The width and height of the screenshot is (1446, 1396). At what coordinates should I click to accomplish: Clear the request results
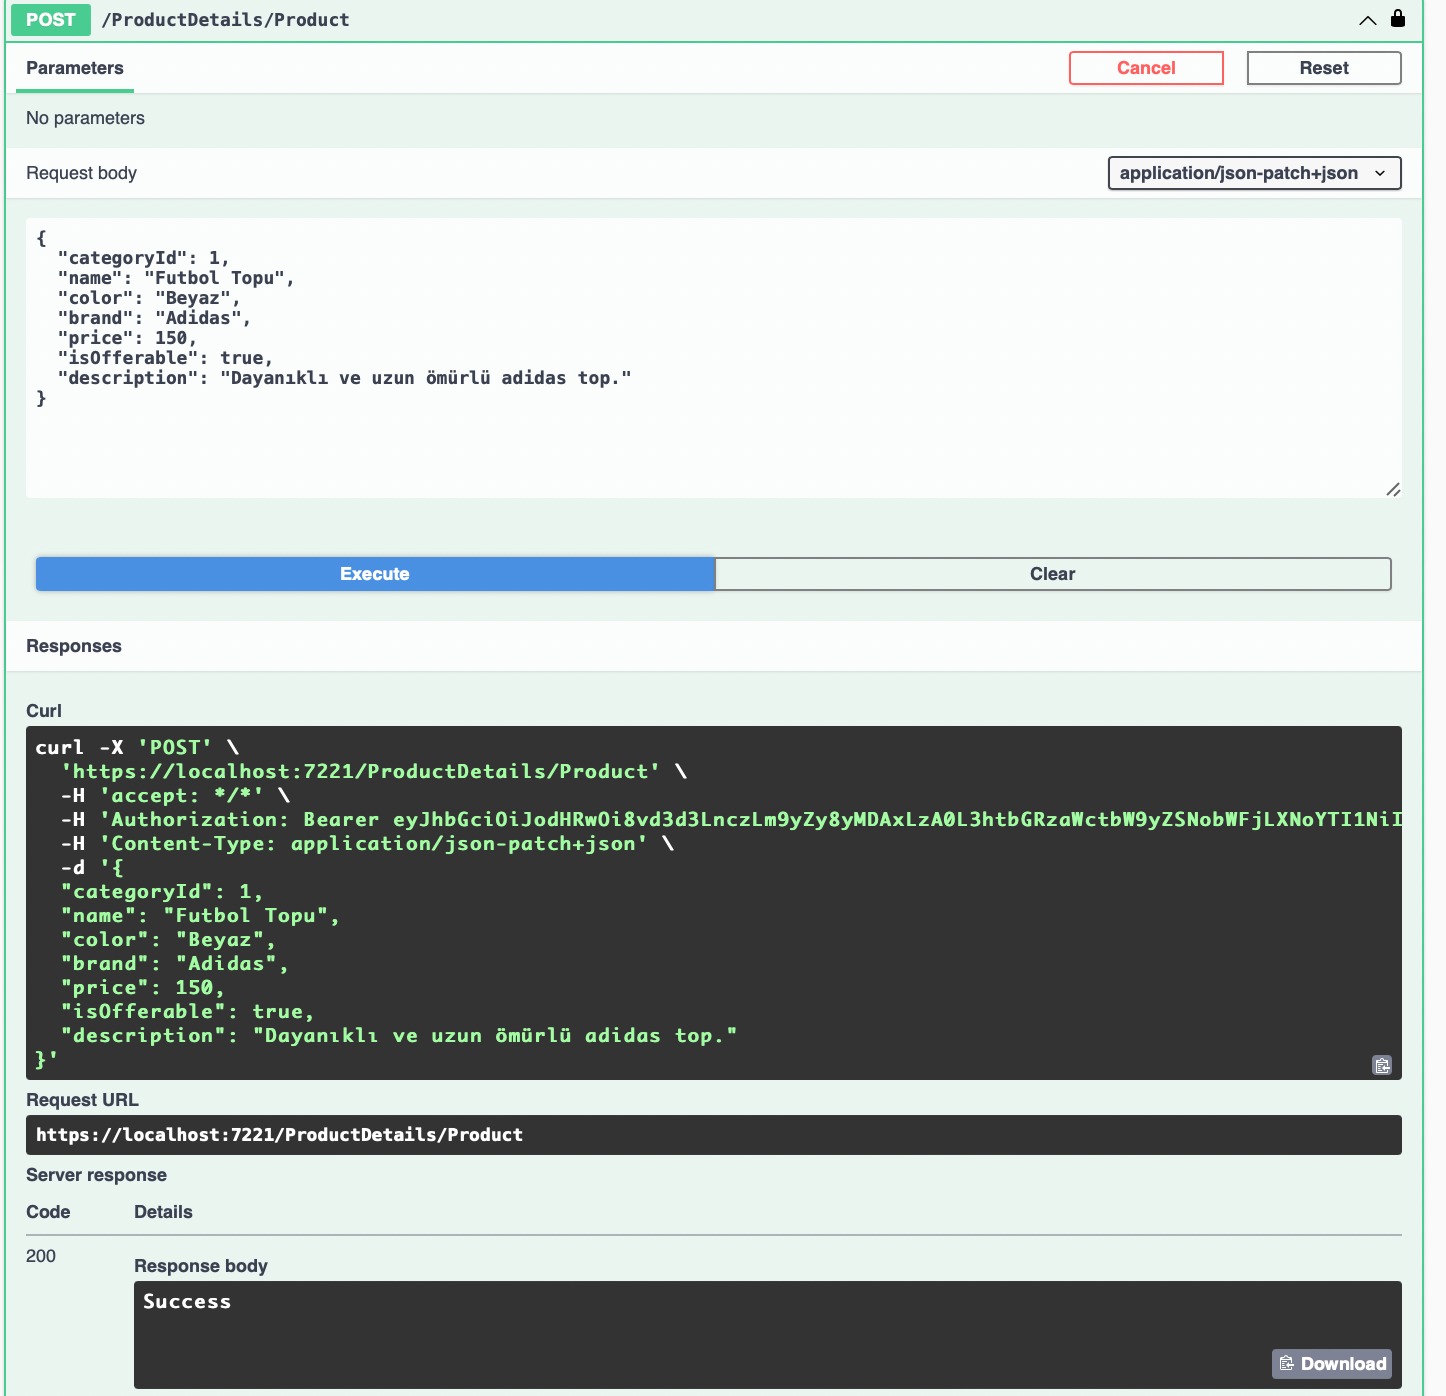click(1052, 574)
